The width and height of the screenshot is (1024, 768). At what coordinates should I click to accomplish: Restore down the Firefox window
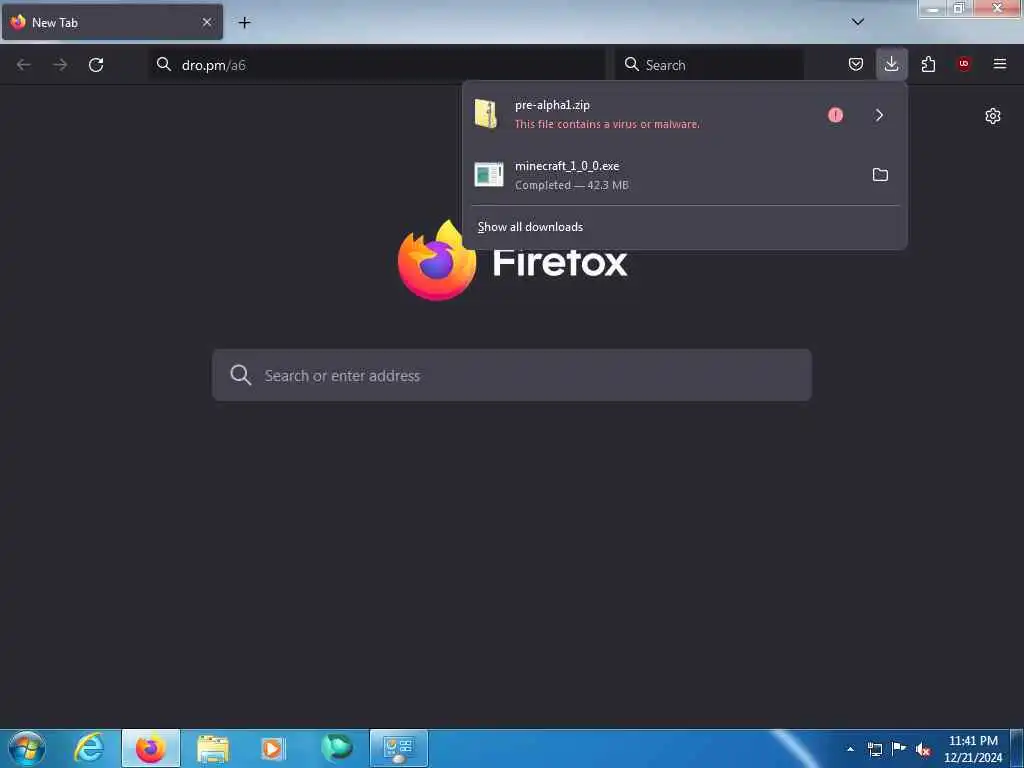[x=959, y=8]
